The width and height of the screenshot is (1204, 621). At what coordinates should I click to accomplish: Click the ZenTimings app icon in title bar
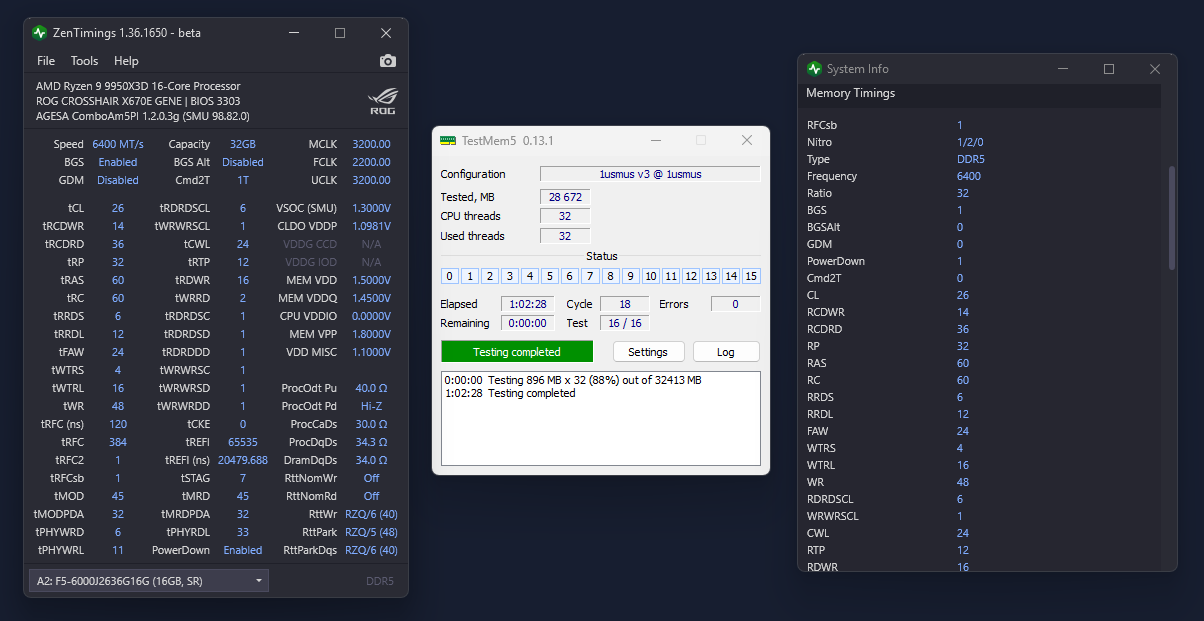click(40, 33)
